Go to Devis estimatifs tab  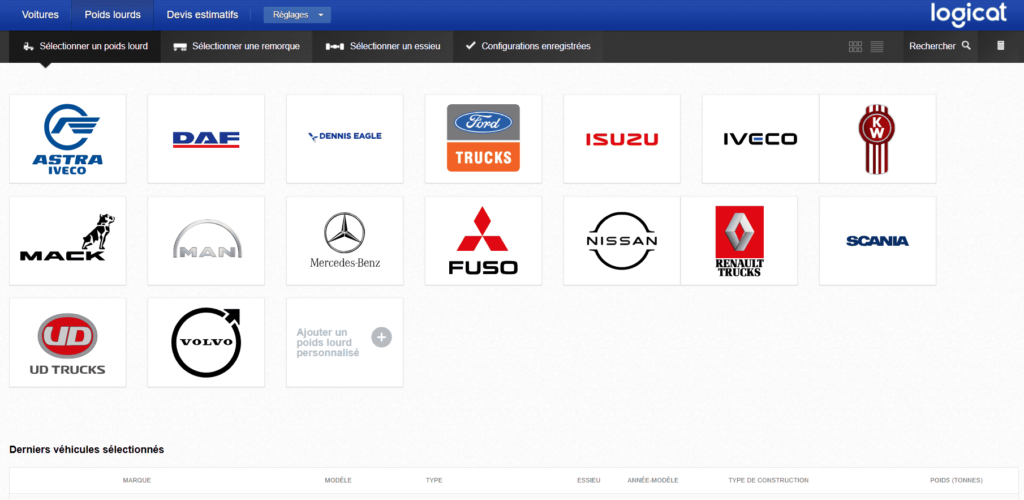pos(202,15)
